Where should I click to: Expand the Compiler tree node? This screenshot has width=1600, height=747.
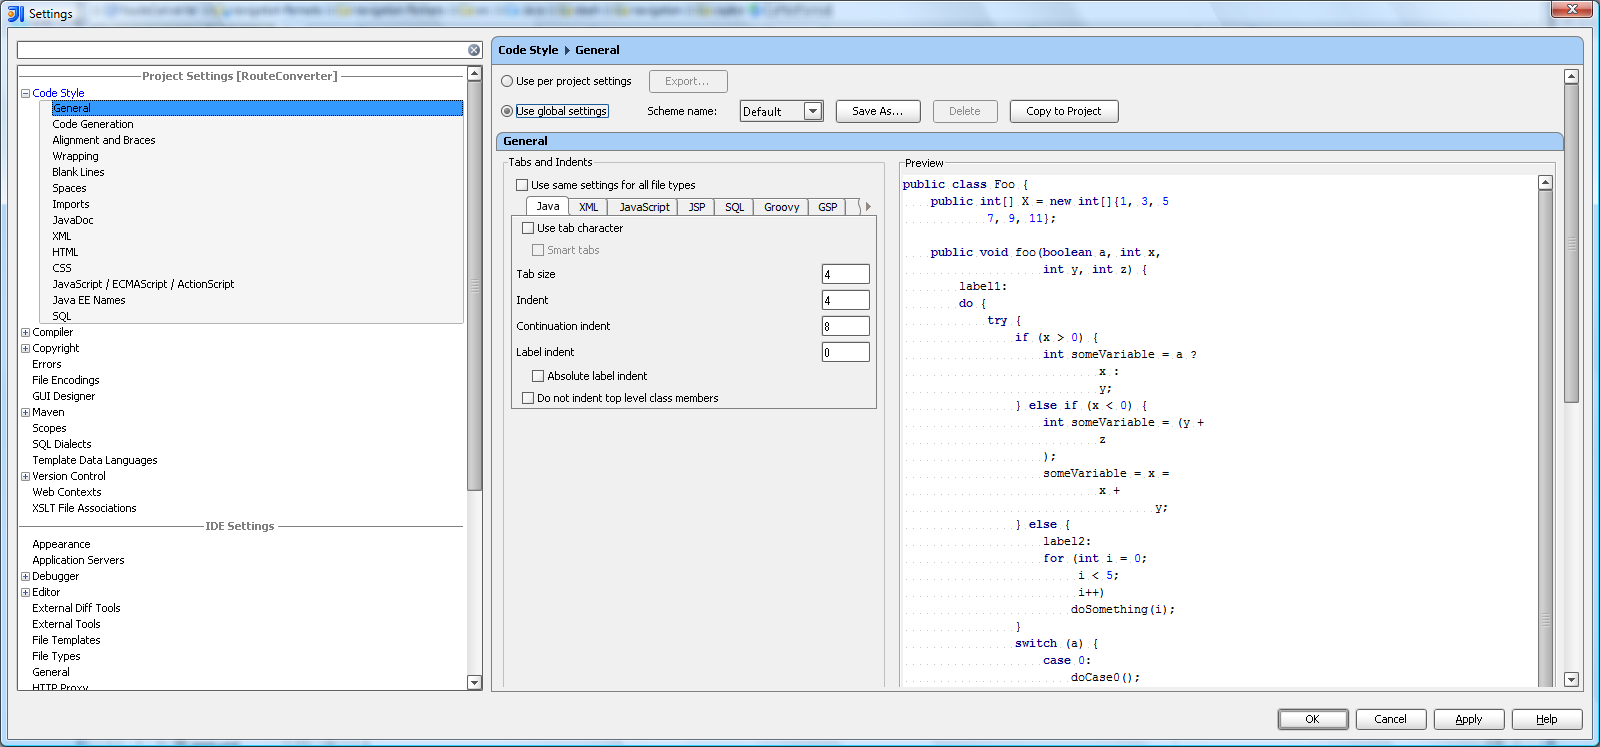(25, 332)
